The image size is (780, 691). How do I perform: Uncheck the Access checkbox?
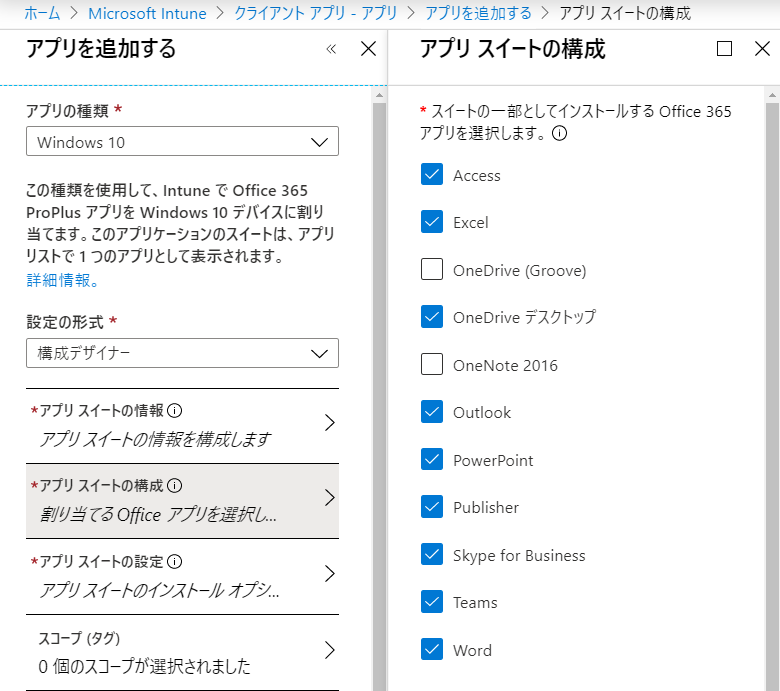[432, 174]
